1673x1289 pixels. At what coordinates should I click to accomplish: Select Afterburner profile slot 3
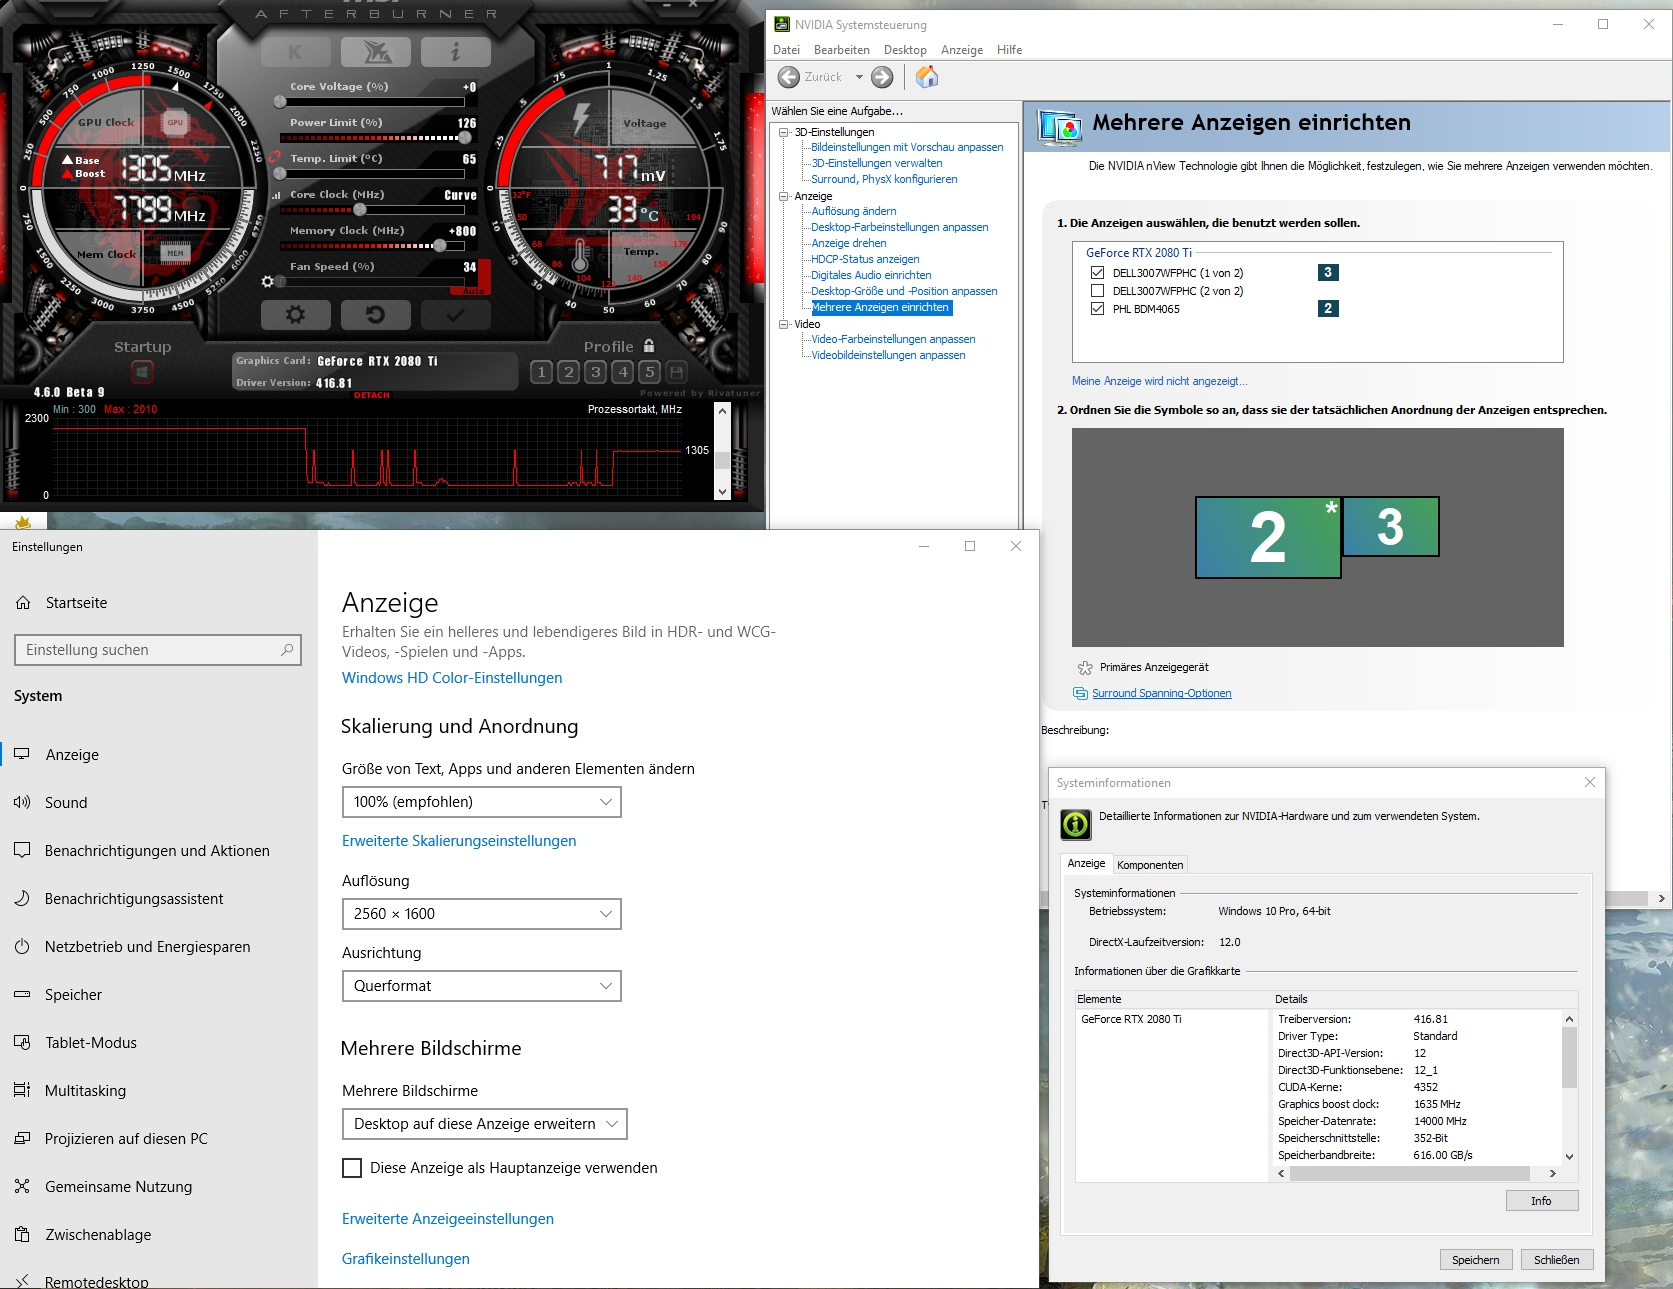[595, 372]
